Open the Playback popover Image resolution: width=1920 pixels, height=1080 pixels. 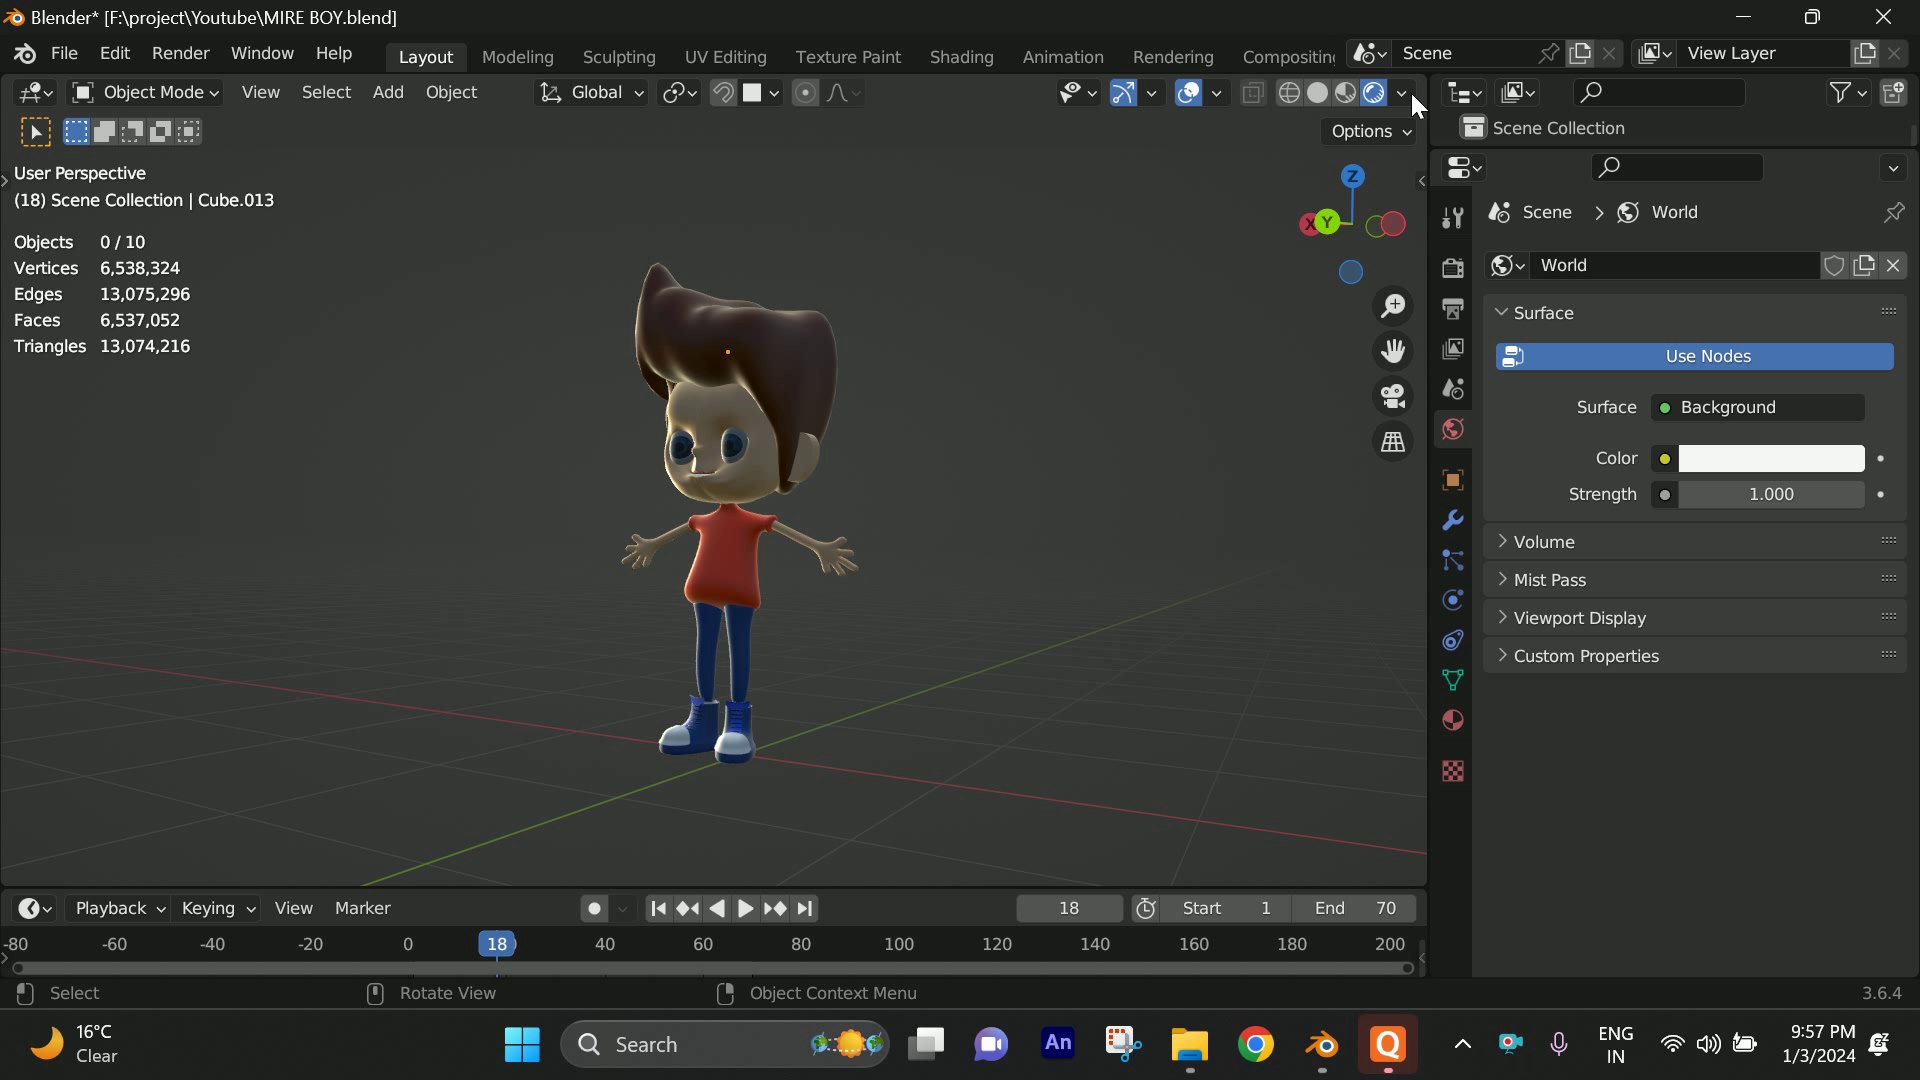click(x=118, y=908)
